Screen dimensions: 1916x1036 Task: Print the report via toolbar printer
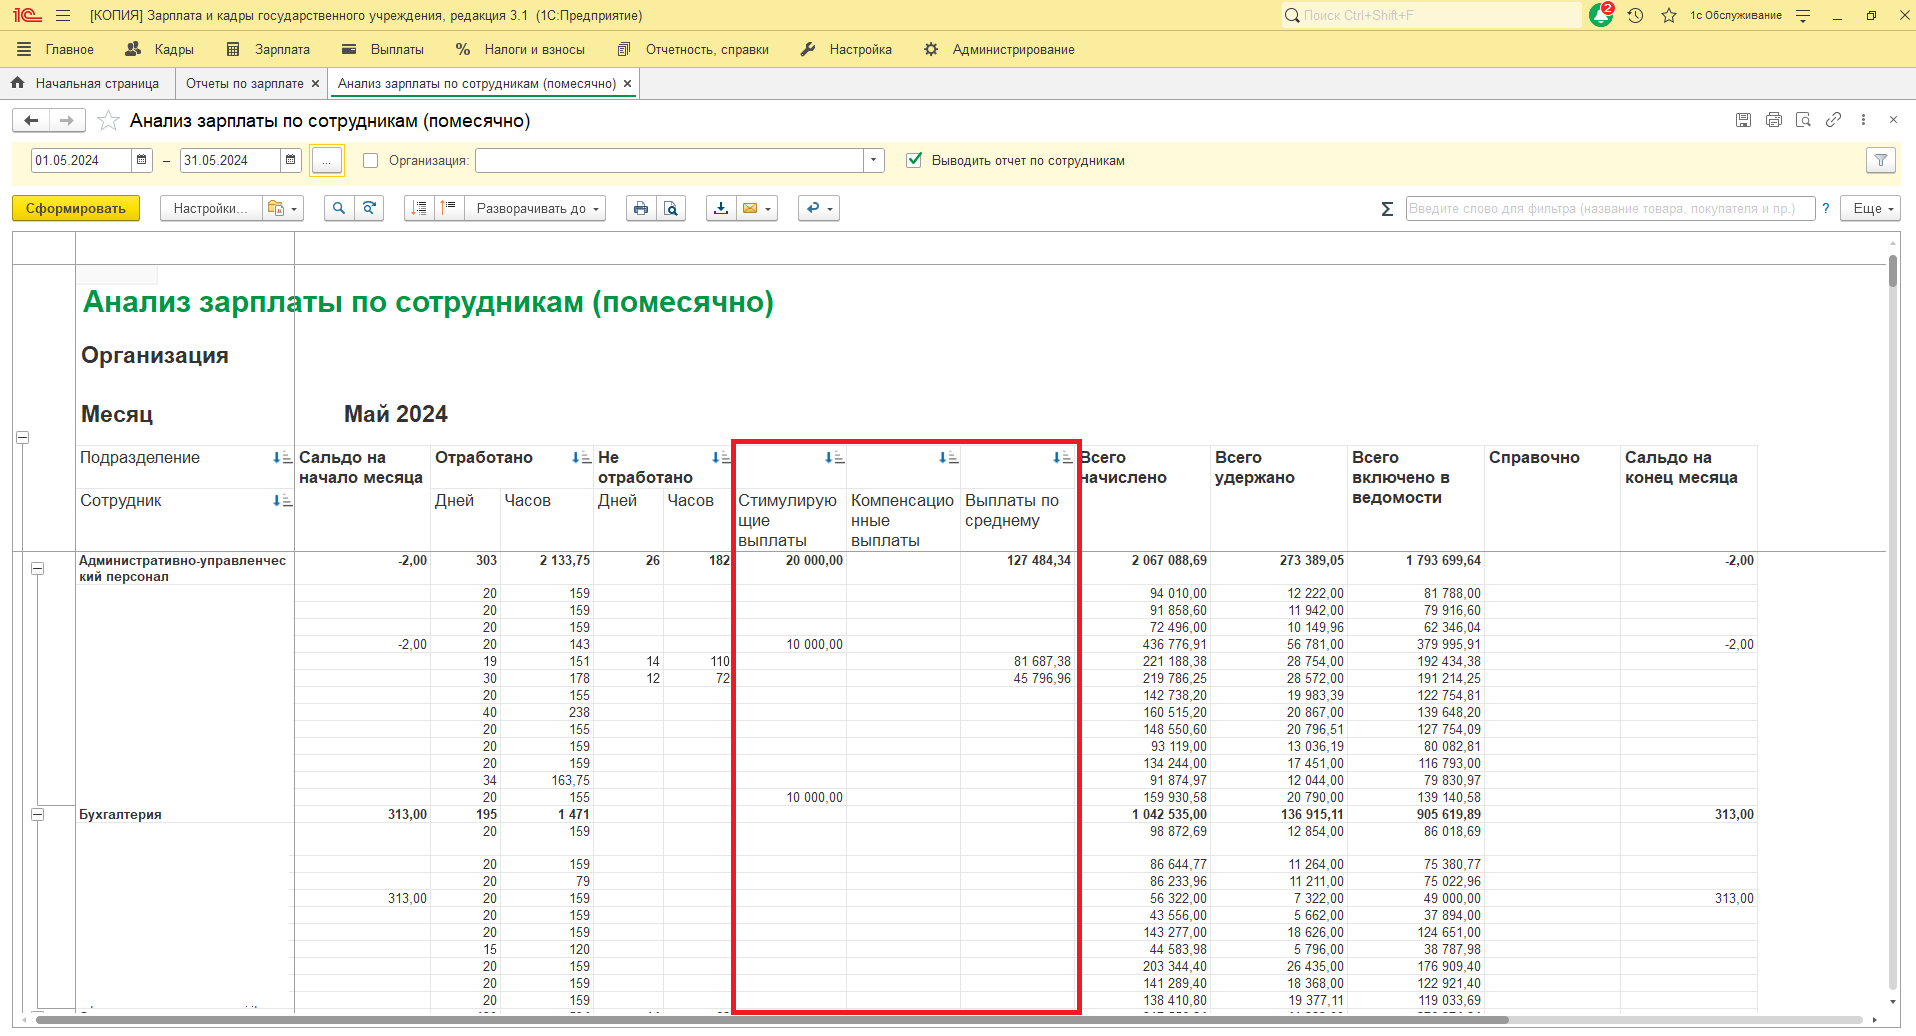coord(641,208)
